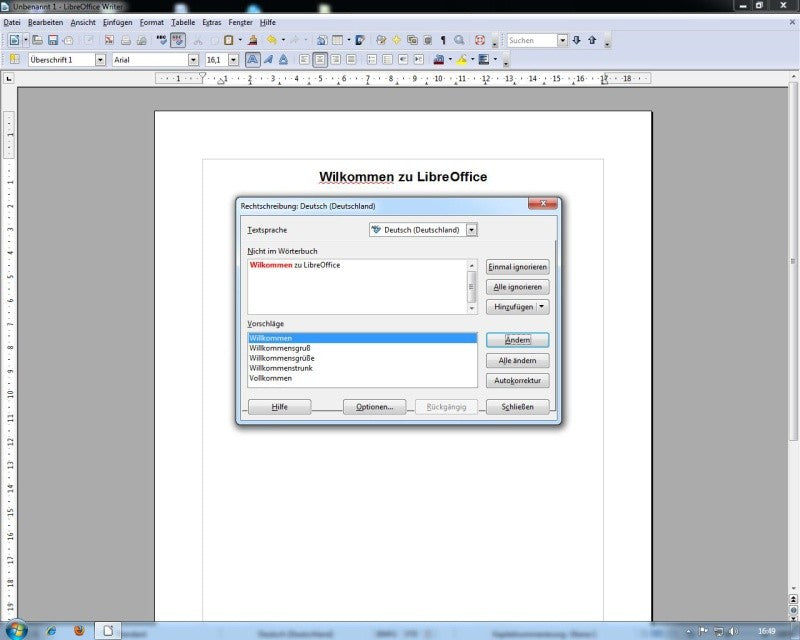
Task: Click Einmal ignorieren button
Action: click(x=517, y=266)
